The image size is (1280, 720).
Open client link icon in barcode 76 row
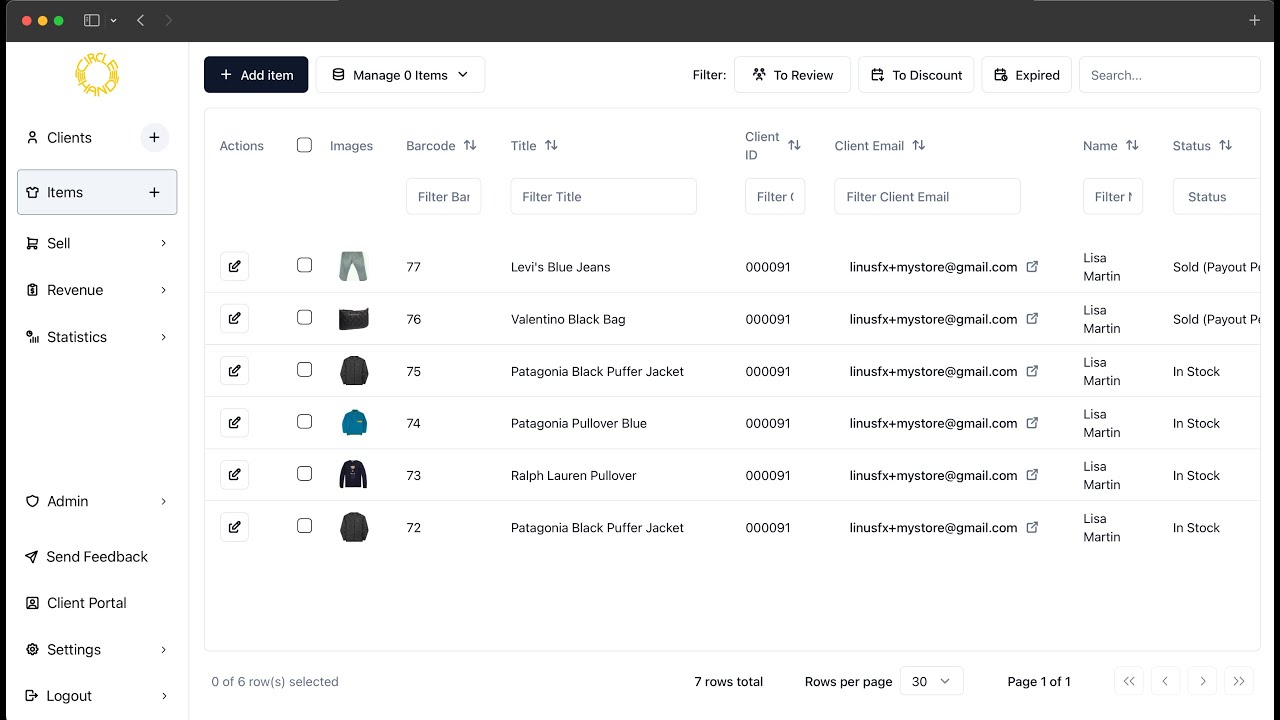[x=1033, y=319]
